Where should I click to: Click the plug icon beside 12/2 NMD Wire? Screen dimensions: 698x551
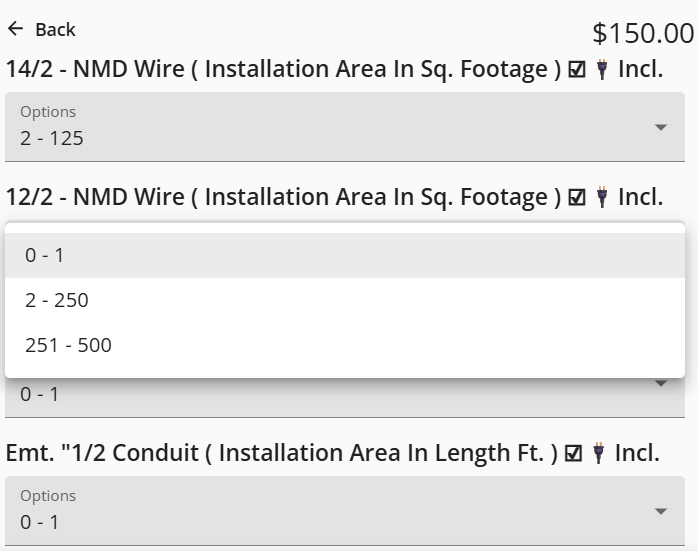tap(601, 198)
